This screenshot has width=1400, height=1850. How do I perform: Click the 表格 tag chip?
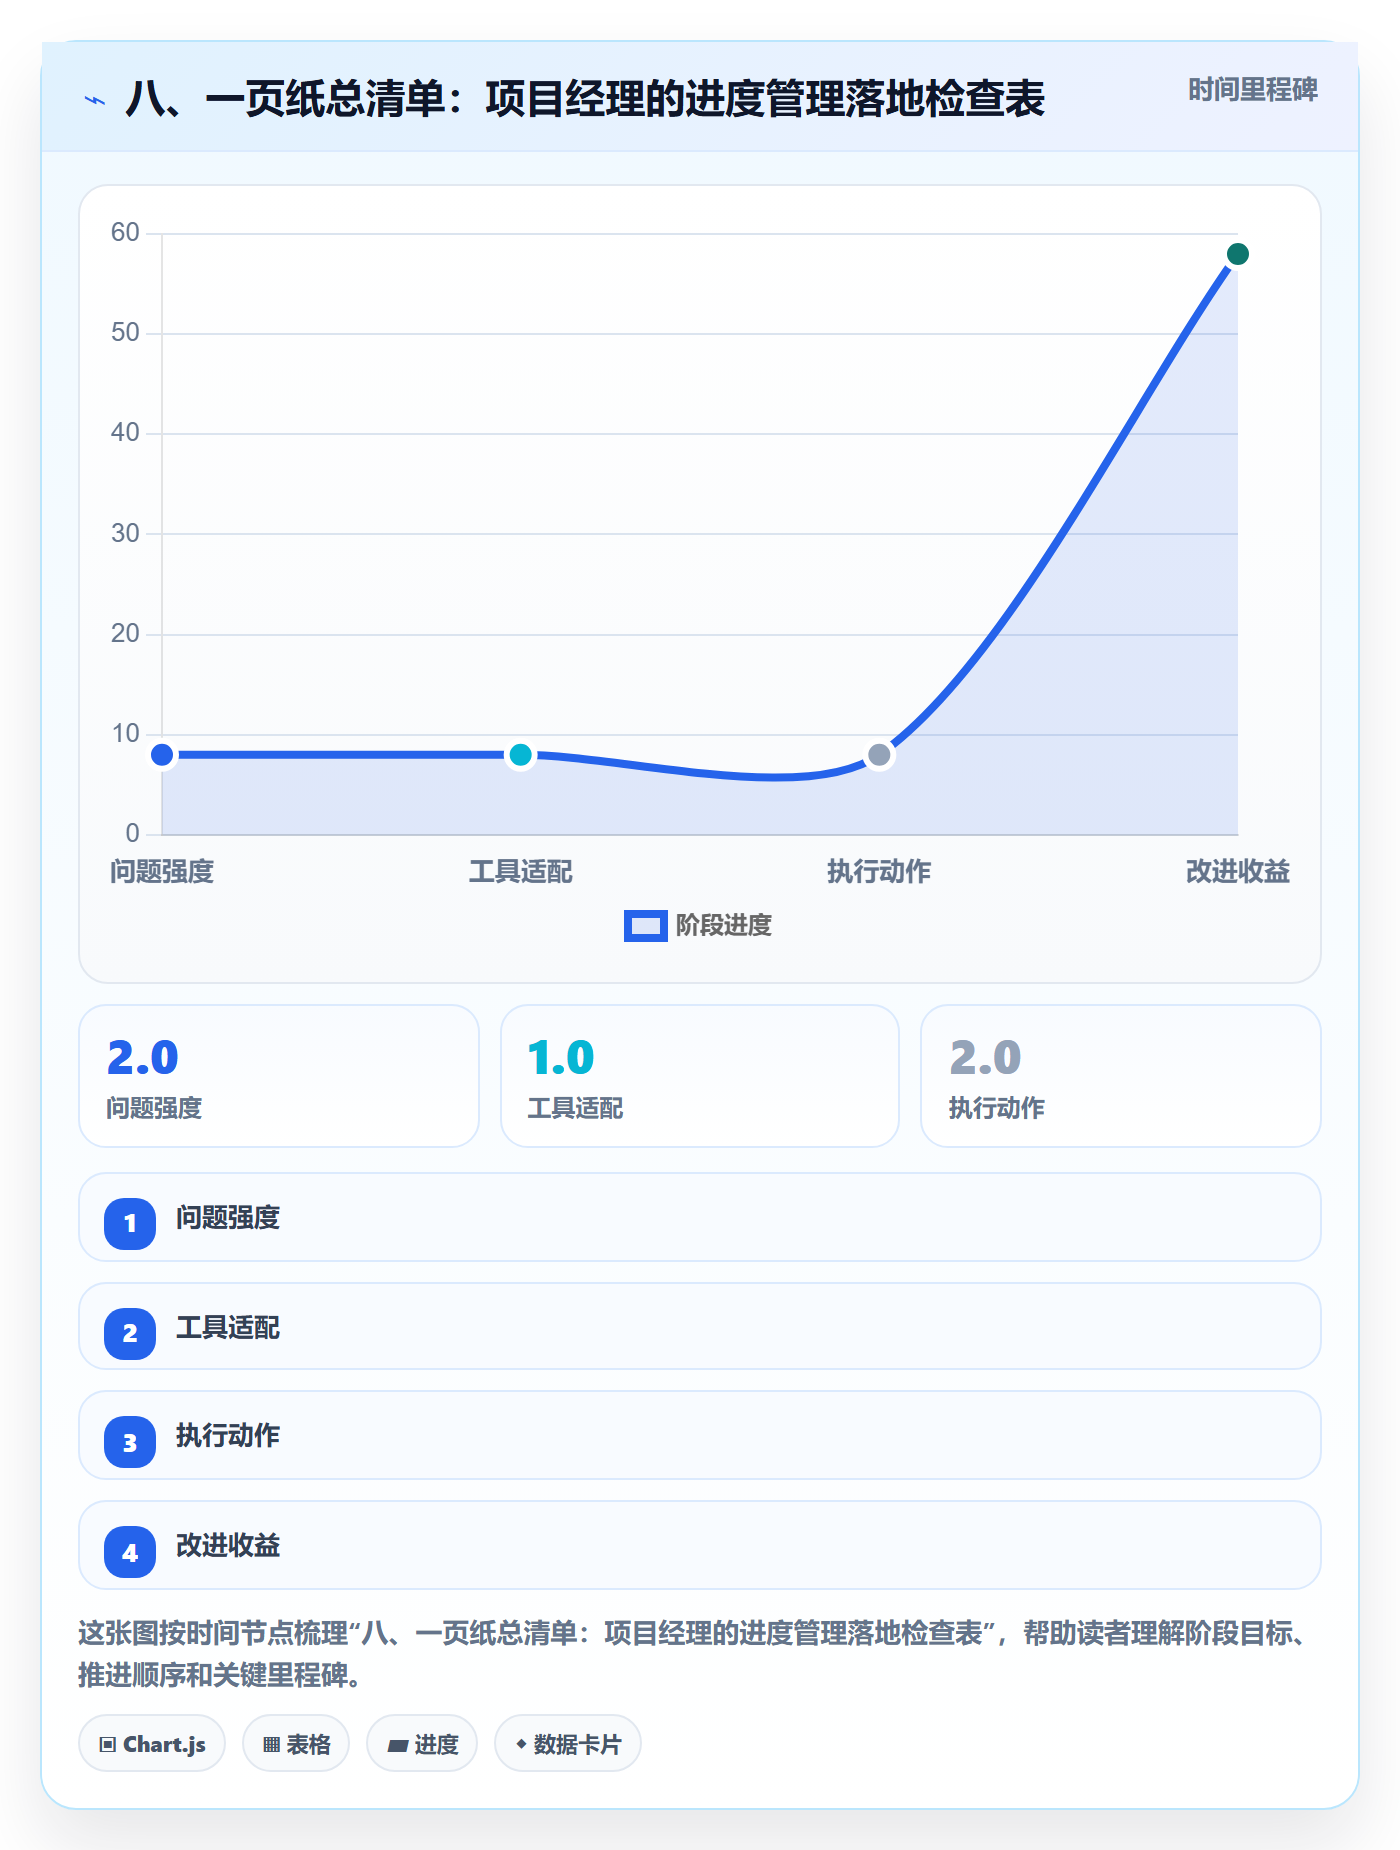tap(296, 1743)
